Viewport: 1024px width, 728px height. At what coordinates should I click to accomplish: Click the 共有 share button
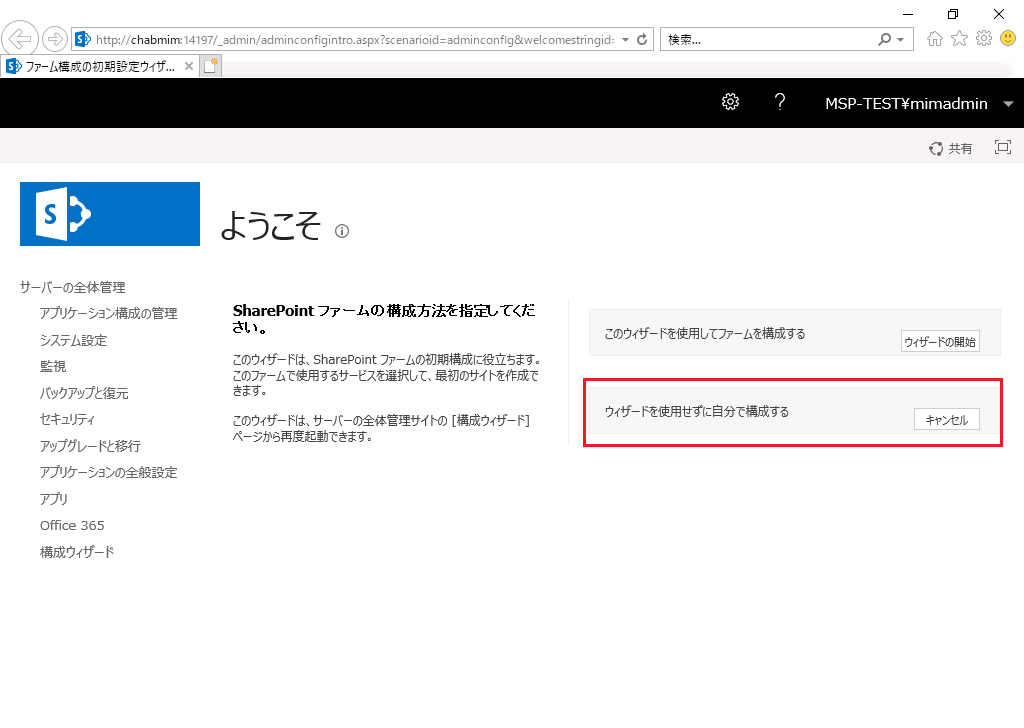[x=950, y=148]
